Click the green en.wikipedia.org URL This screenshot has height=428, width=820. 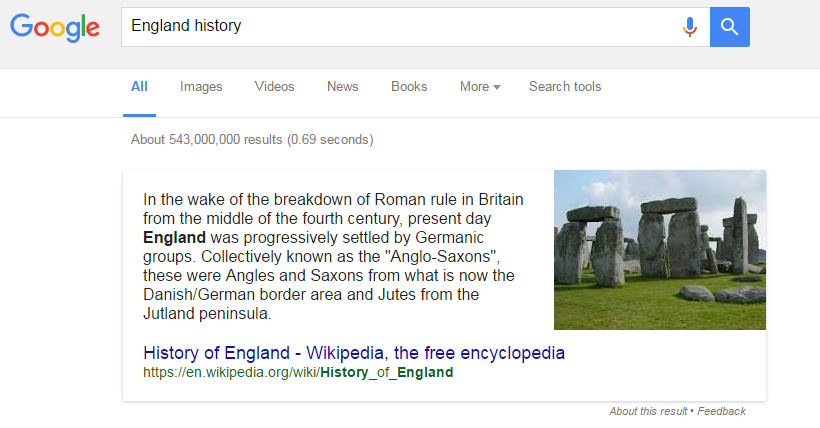[298, 373]
